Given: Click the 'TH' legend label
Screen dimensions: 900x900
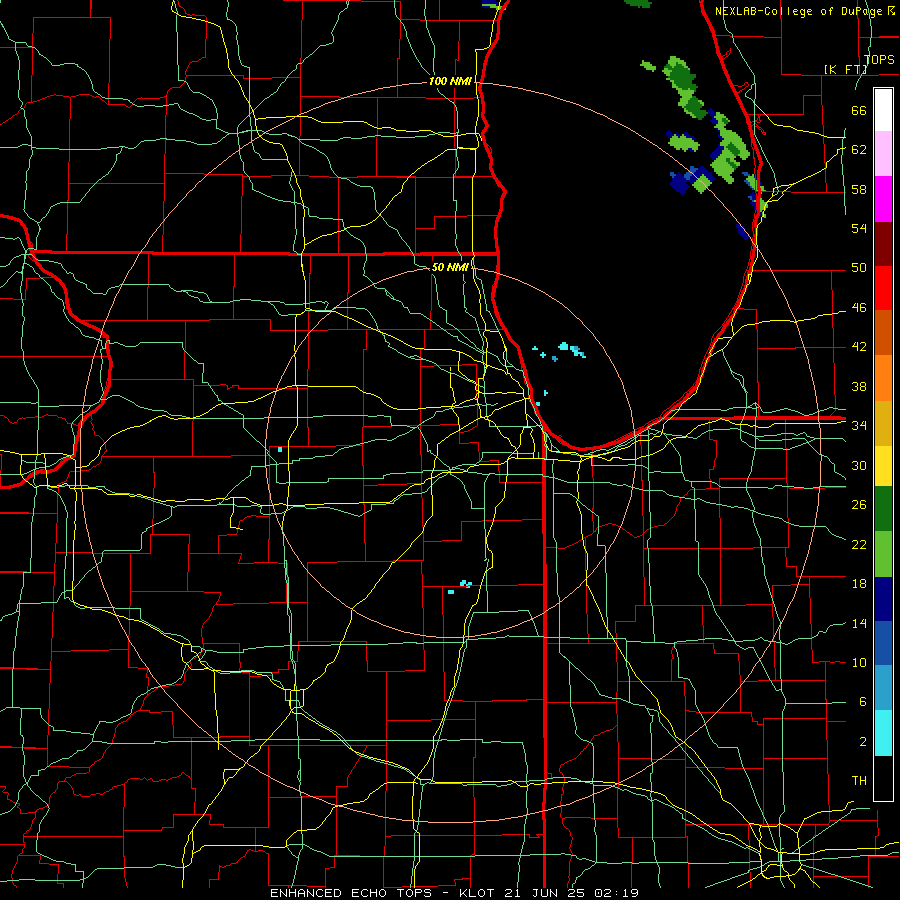Looking at the screenshot, I should (x=859, y=781).
